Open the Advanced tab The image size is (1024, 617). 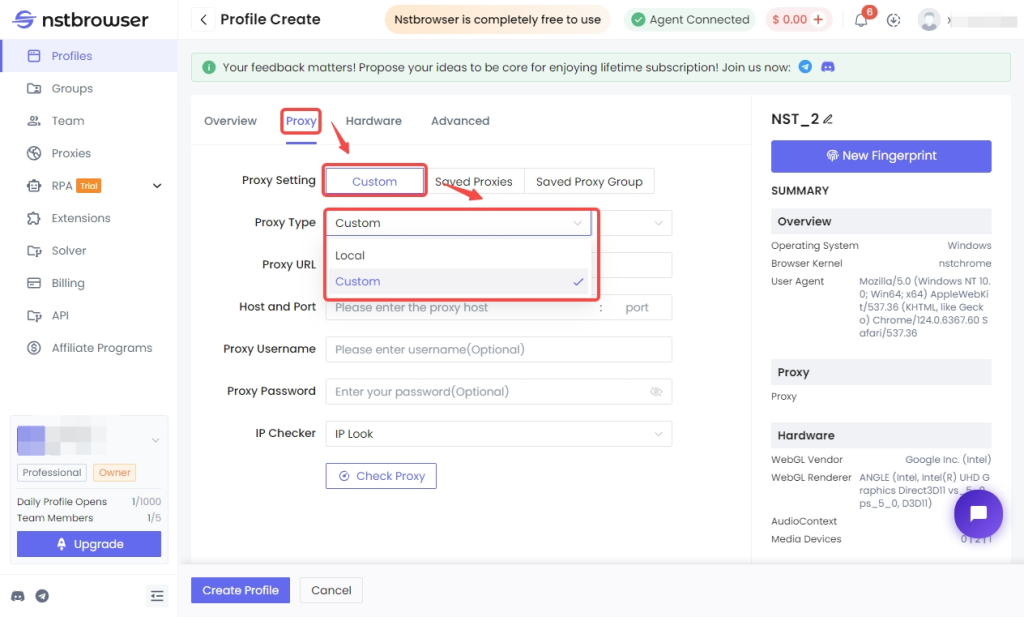tap(460, 121)
